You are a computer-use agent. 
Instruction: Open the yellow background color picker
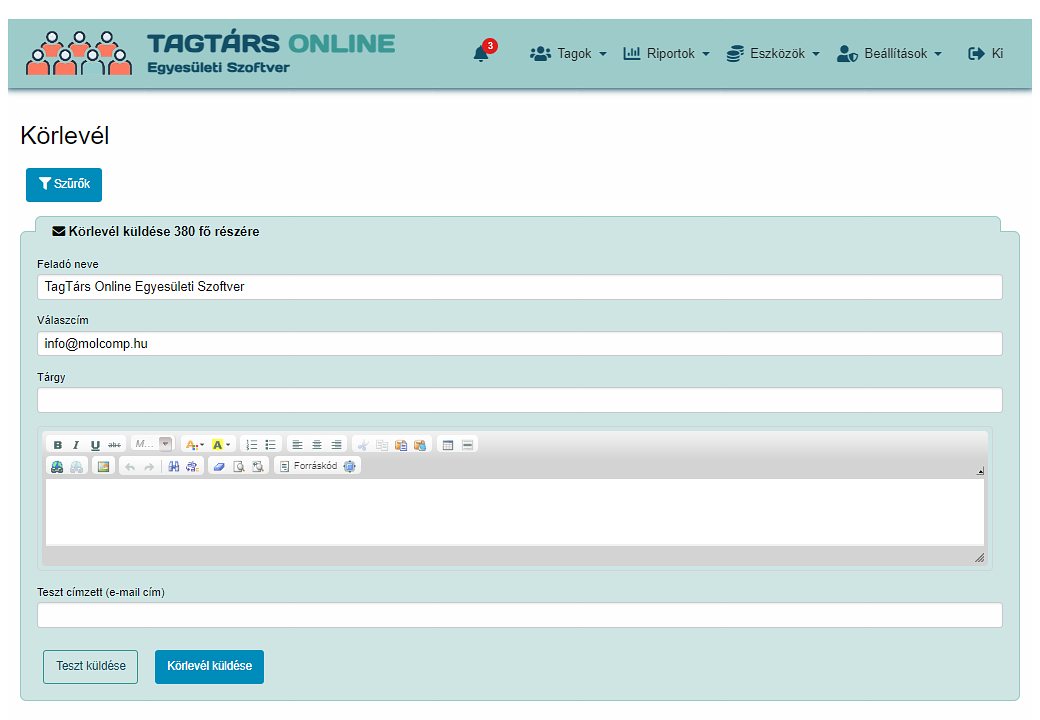[221, 445]
